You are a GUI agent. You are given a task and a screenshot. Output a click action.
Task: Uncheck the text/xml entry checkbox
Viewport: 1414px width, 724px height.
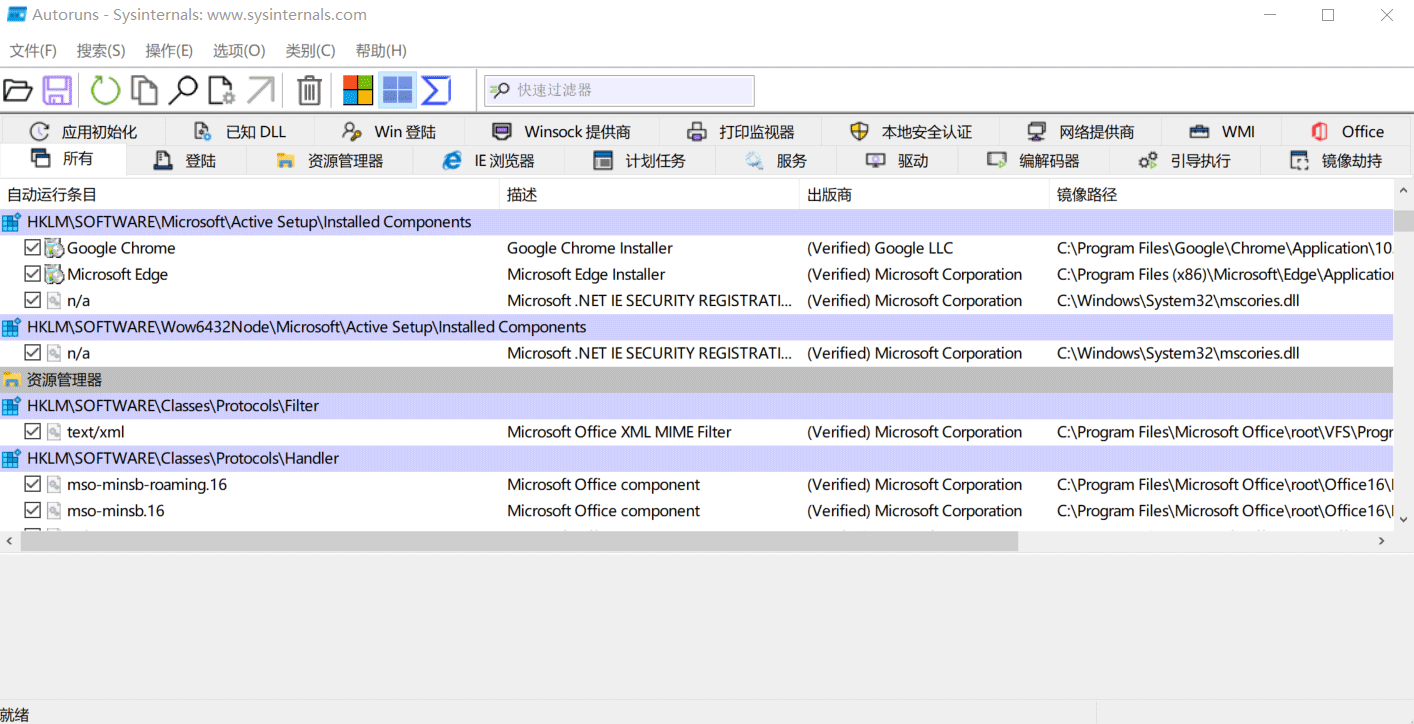pyautogui.click(x=32, y=432)
